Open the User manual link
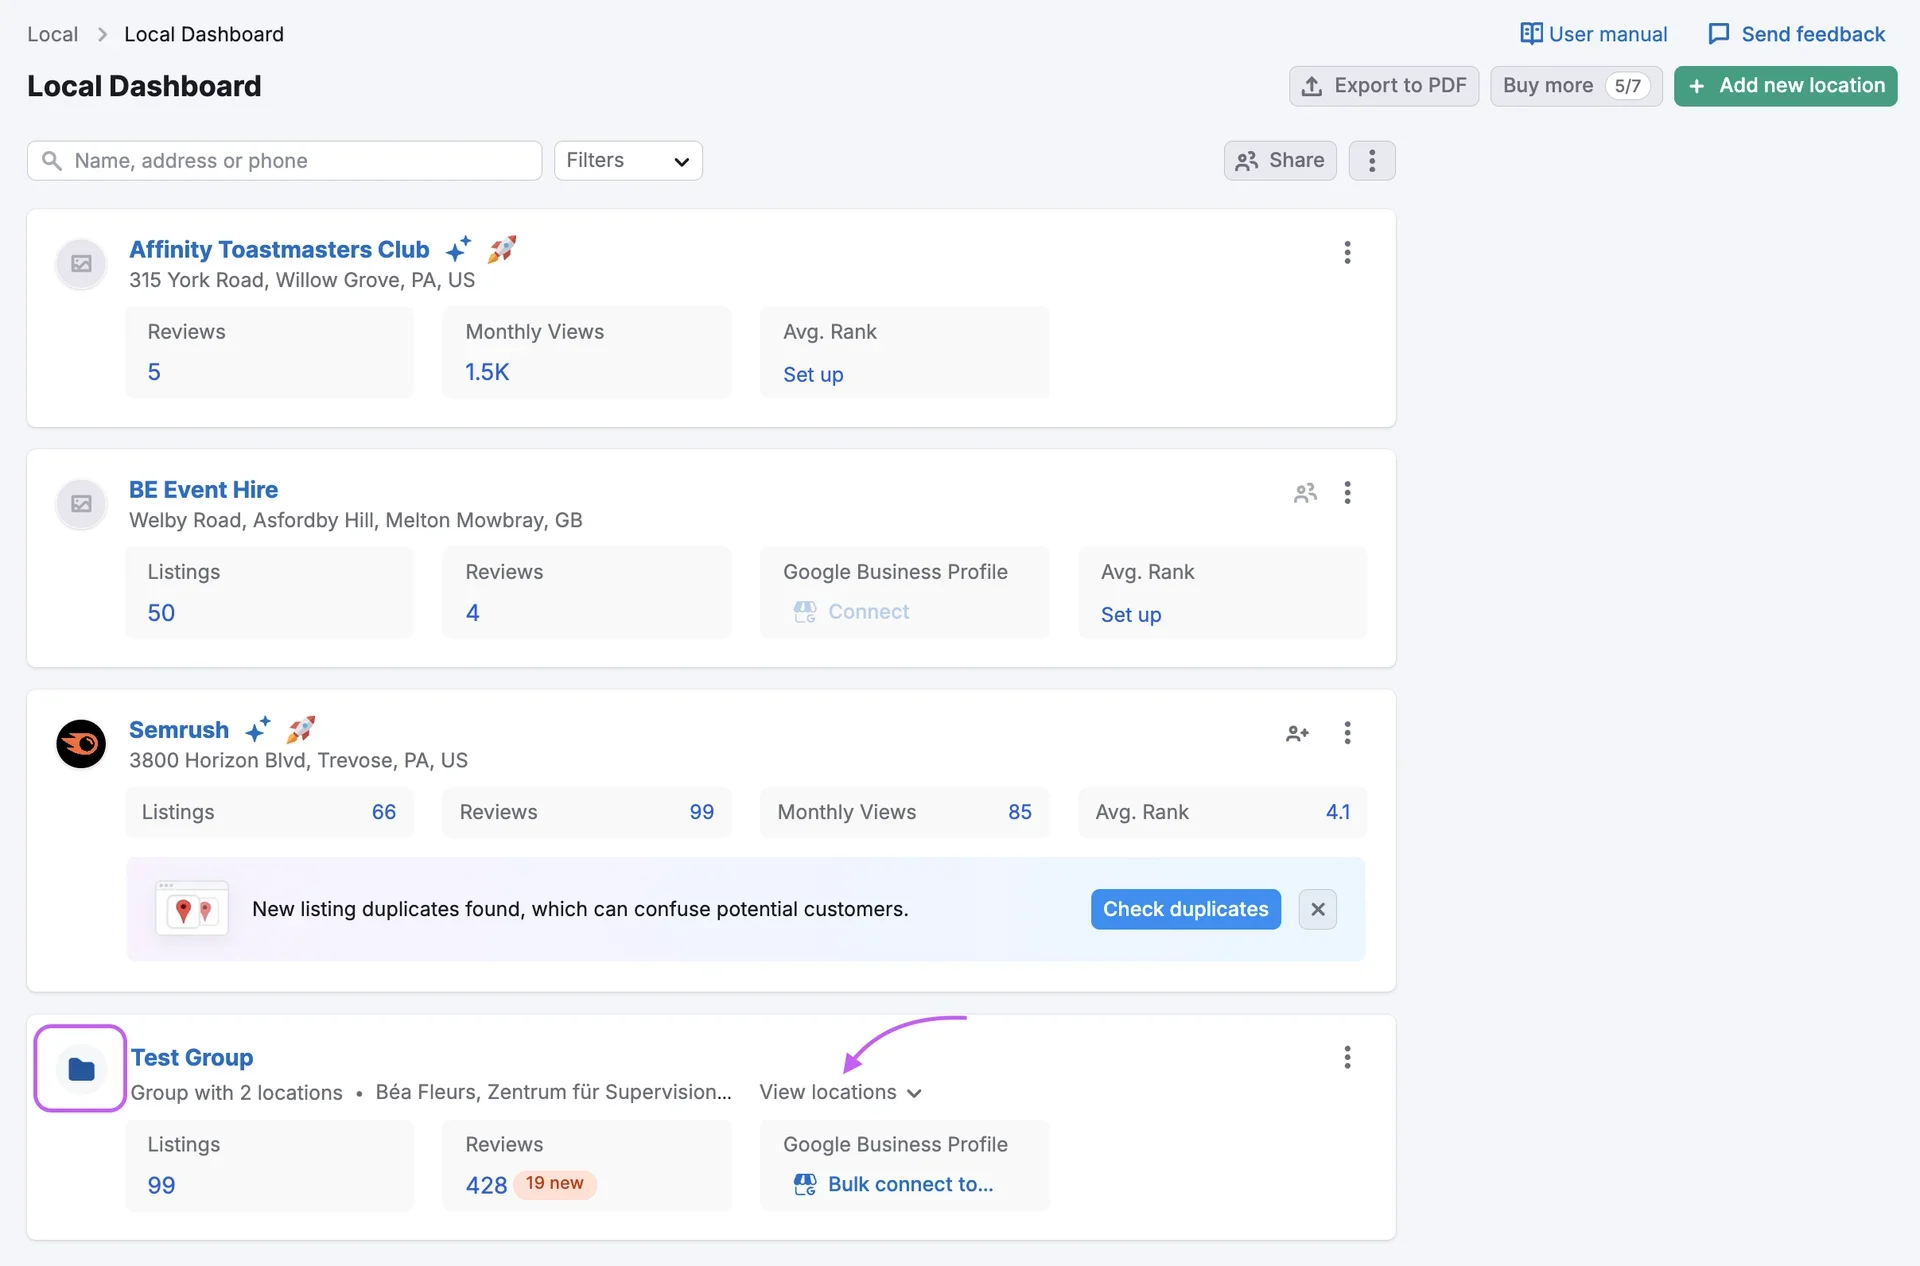This screenshot has height=1266, width=1920. click(x=1593, y=34)
